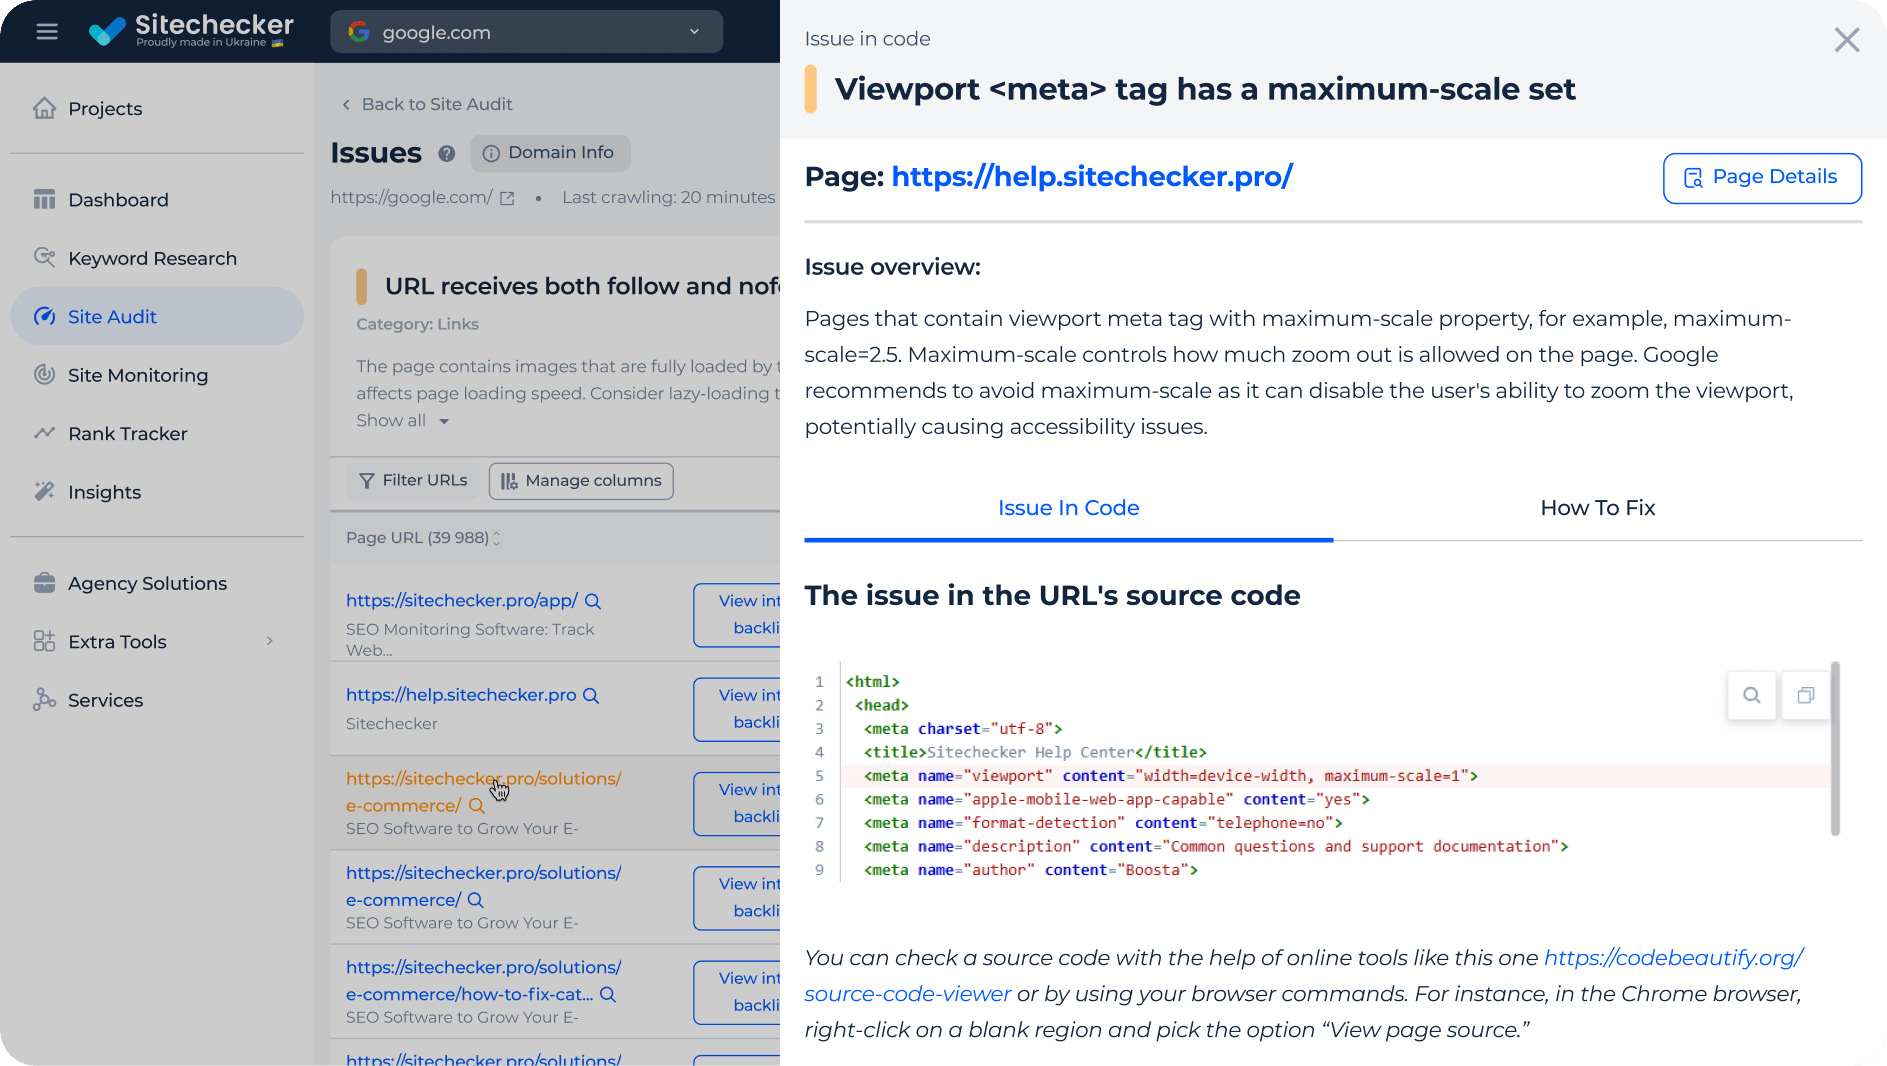Image resolution: width=1887 pixels, height=1066 pixels.
Task: Open Site Monitoring section
Action: [138, 375]
